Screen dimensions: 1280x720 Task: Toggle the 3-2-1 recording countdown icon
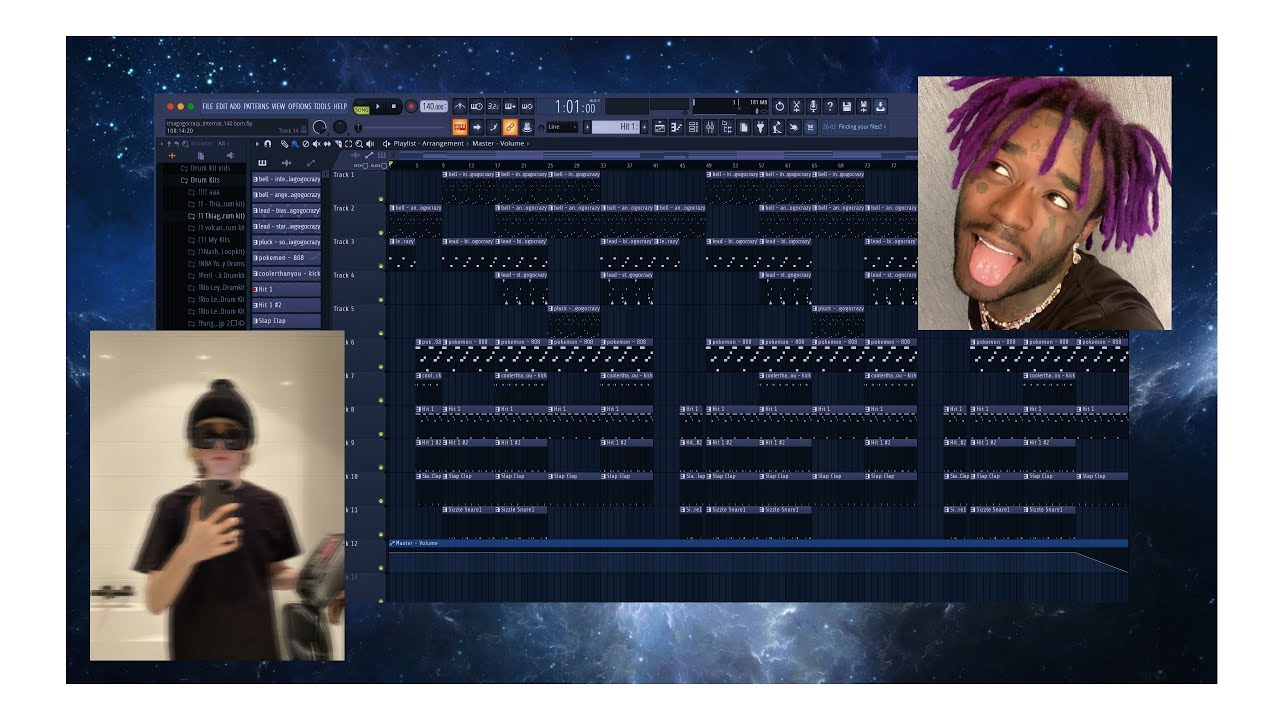493,107
